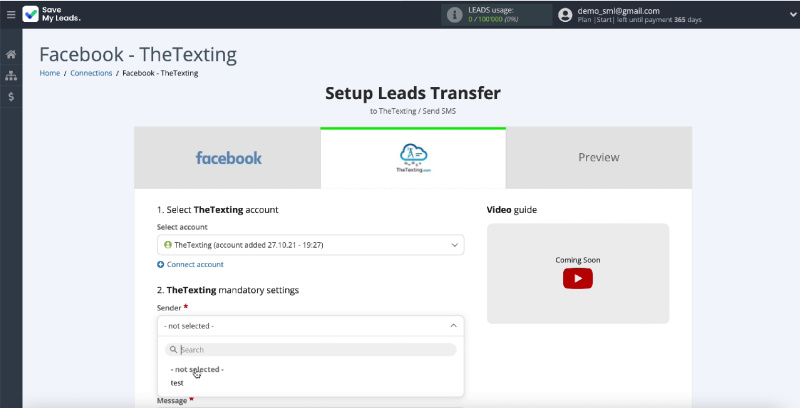Open the connections sitemap icon in the sidebar
800x408 pixels.
coord(11,75)
